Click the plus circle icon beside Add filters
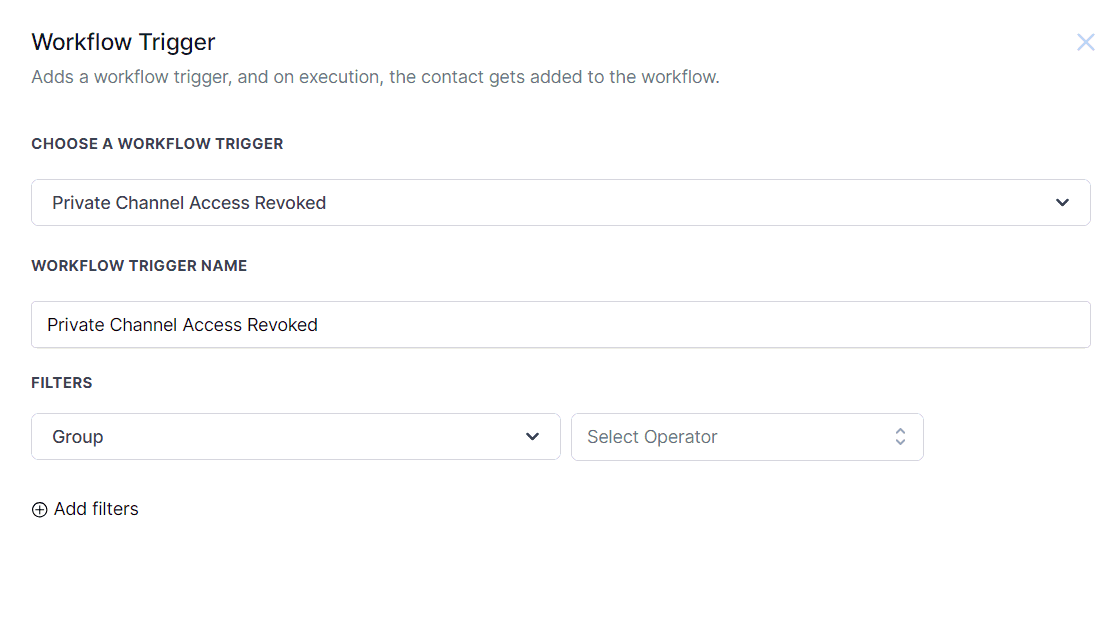This screenshot has width=1120, height=640. [40, 510]
